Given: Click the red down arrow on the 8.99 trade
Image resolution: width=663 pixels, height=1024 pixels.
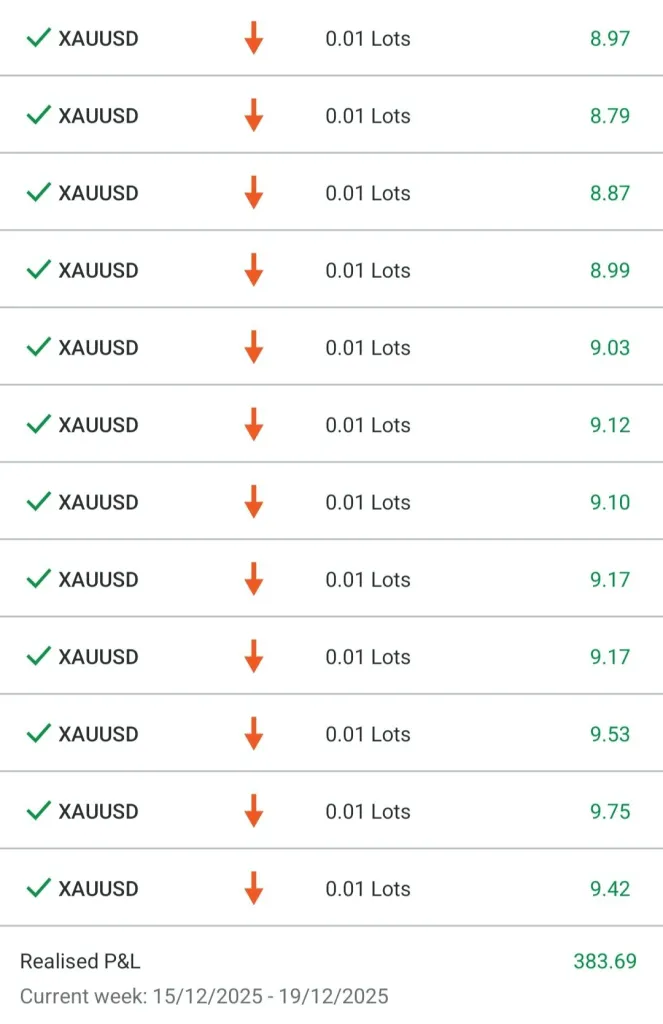Looking at the screenshot, I should click(254, 270).
